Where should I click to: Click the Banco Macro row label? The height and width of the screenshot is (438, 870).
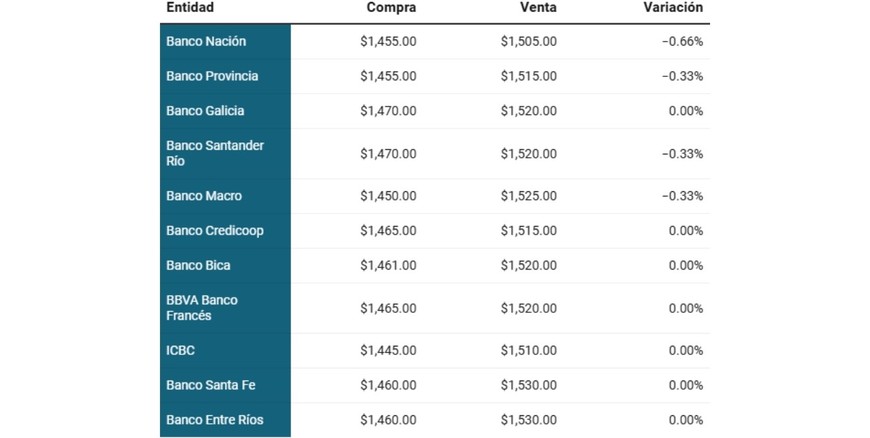(x=204, y=196)
